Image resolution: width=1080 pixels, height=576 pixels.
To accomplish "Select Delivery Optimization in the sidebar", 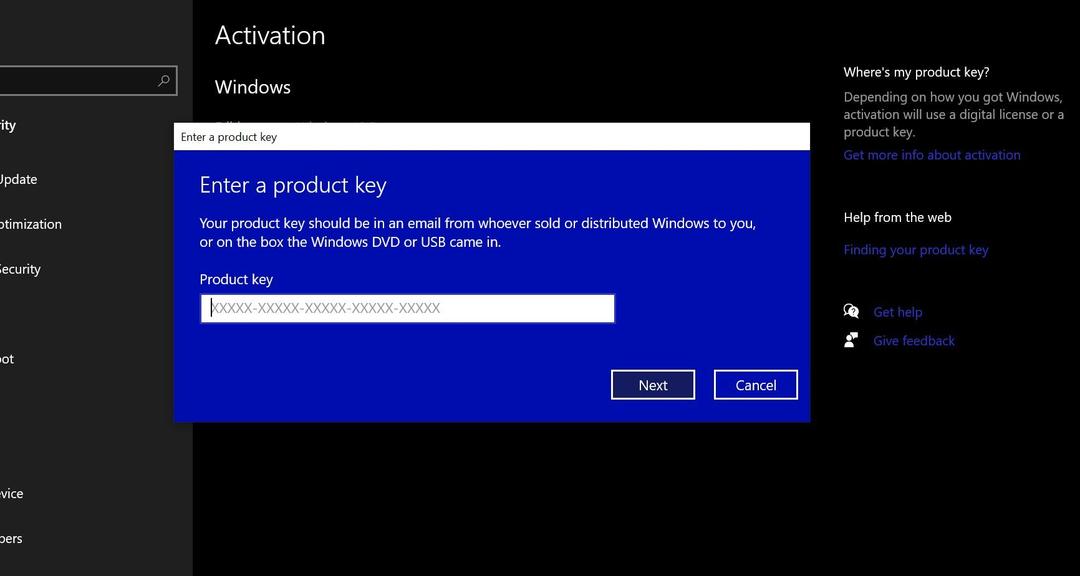I will coord(30,224).
